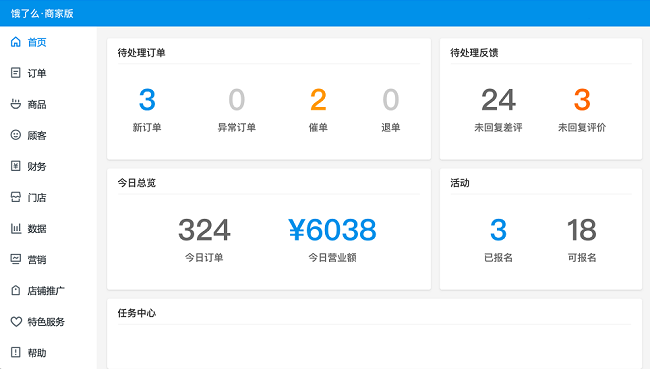The height and width of the screenshot is (369, 650).
Task: Open the 2 催单 reminders count
Action: point(318,100)
